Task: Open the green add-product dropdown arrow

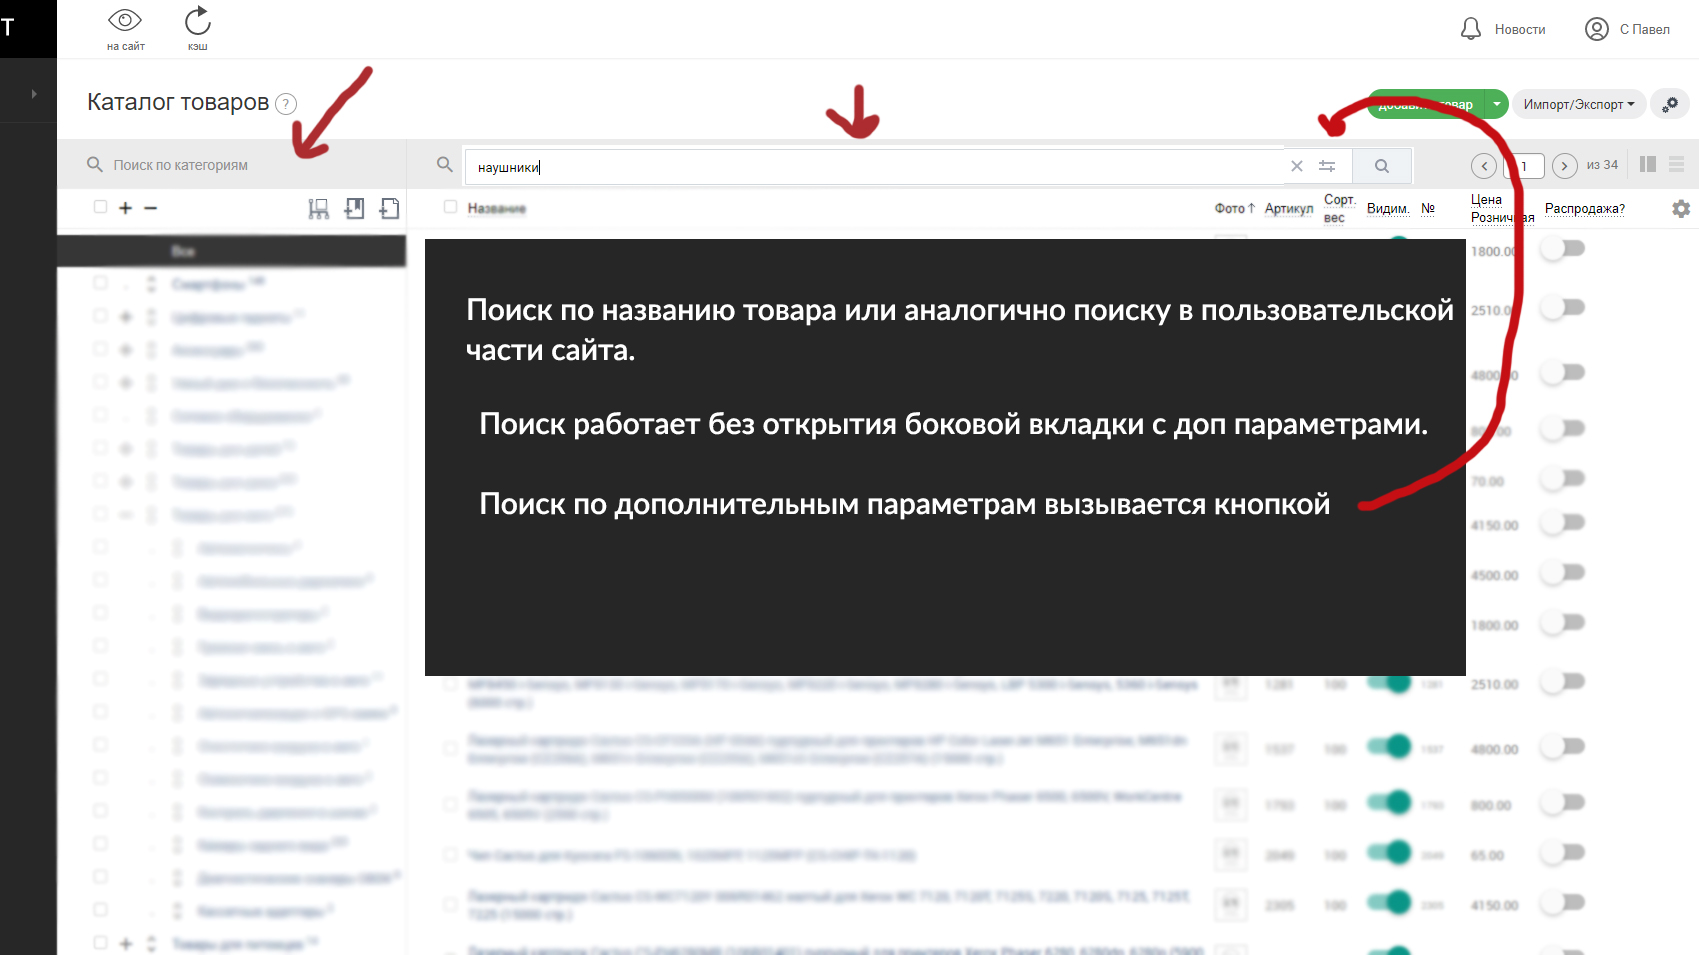Action: 1496,104
